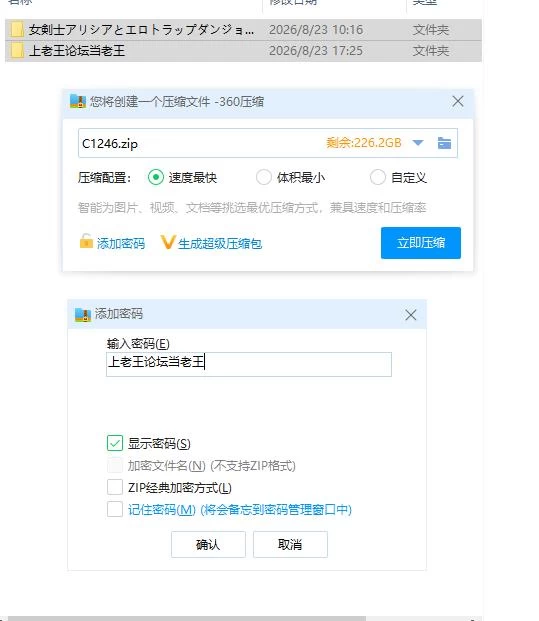This screenshot has height=621, width=539.
Task: Open the browse folder icon beside 剩余:226.2GB
Action: (444, 143)
